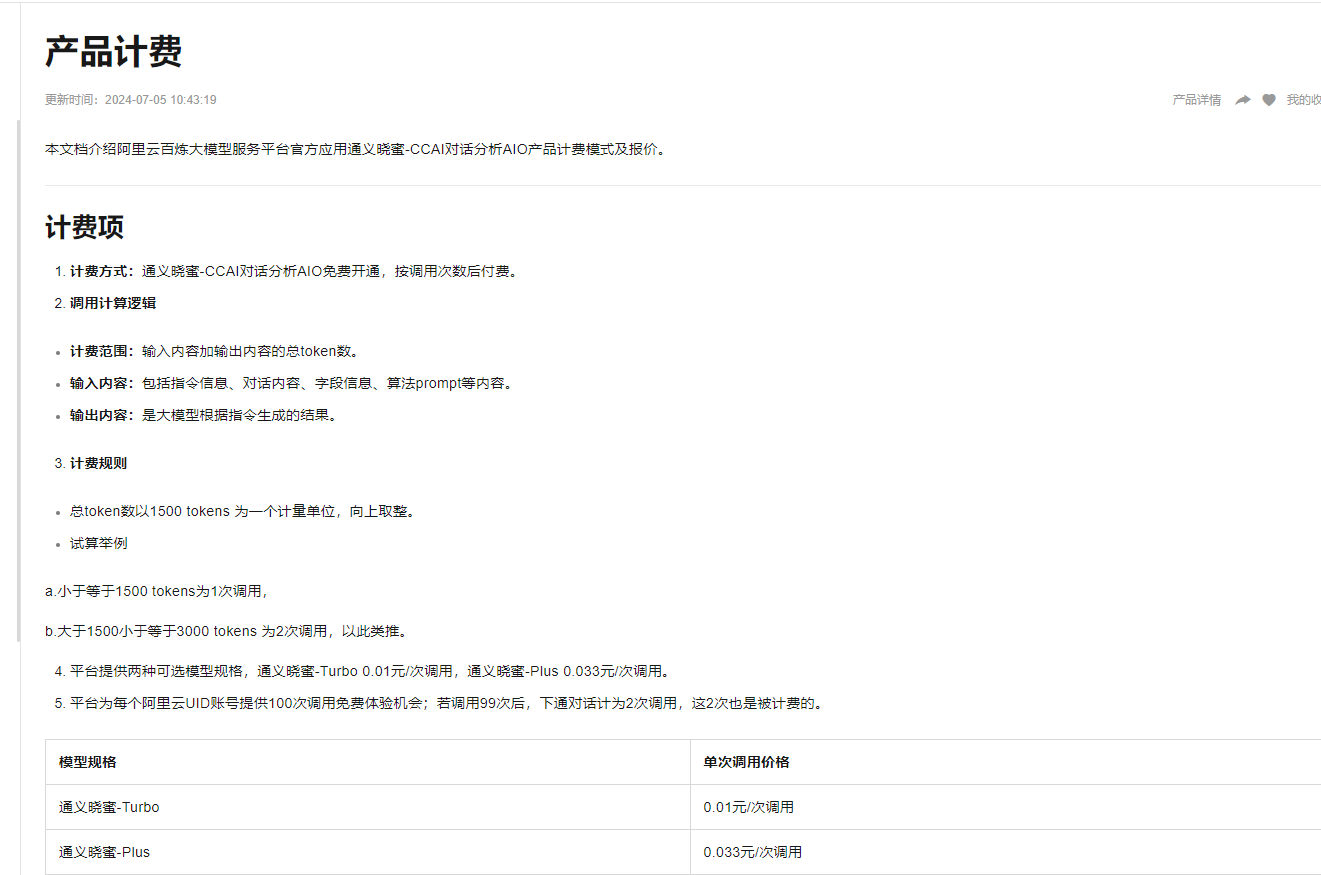This screenshot has width=1321, height=875.
Task: Click the 计费方式 list item
Action: [296, 271]
